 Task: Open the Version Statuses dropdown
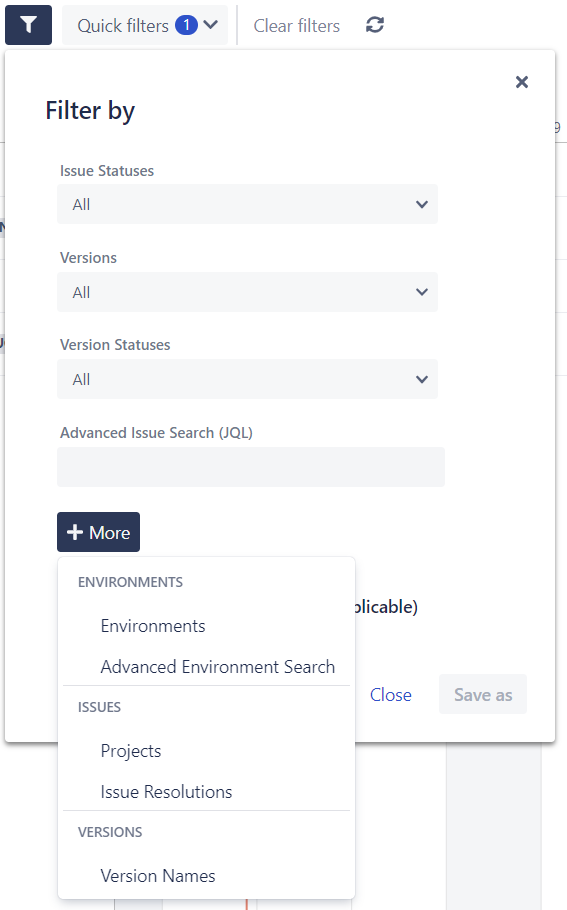(247, 379)
